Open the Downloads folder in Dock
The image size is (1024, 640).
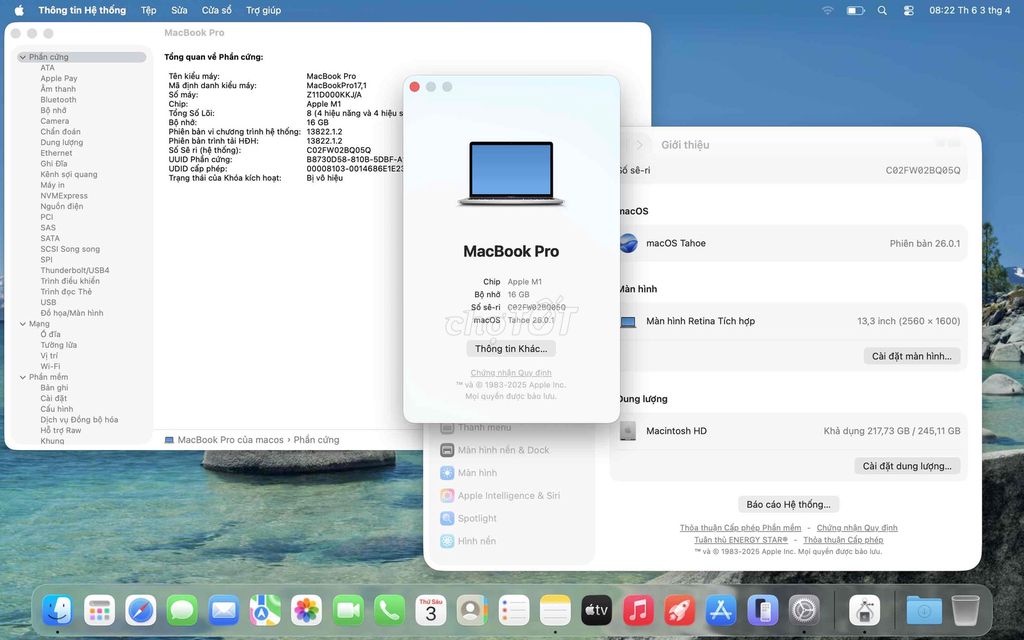point(924,611)
